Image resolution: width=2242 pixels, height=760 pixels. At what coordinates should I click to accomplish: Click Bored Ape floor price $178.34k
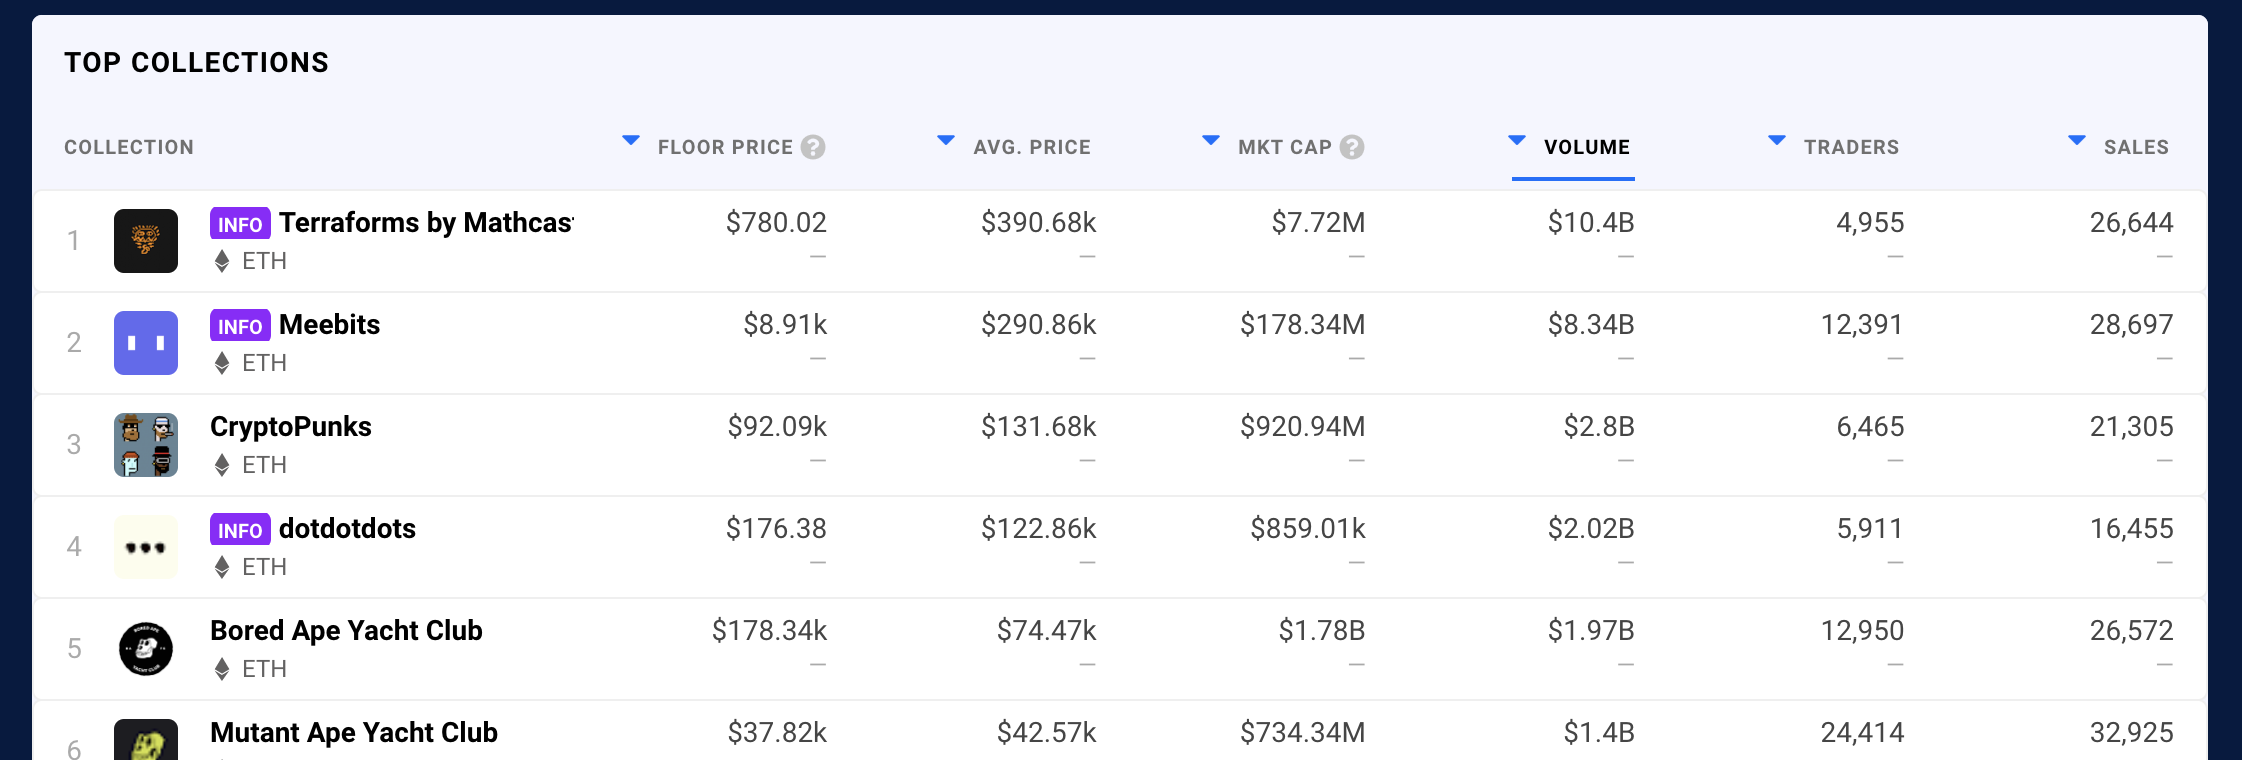pyautogui.click(x=769, y=631)
